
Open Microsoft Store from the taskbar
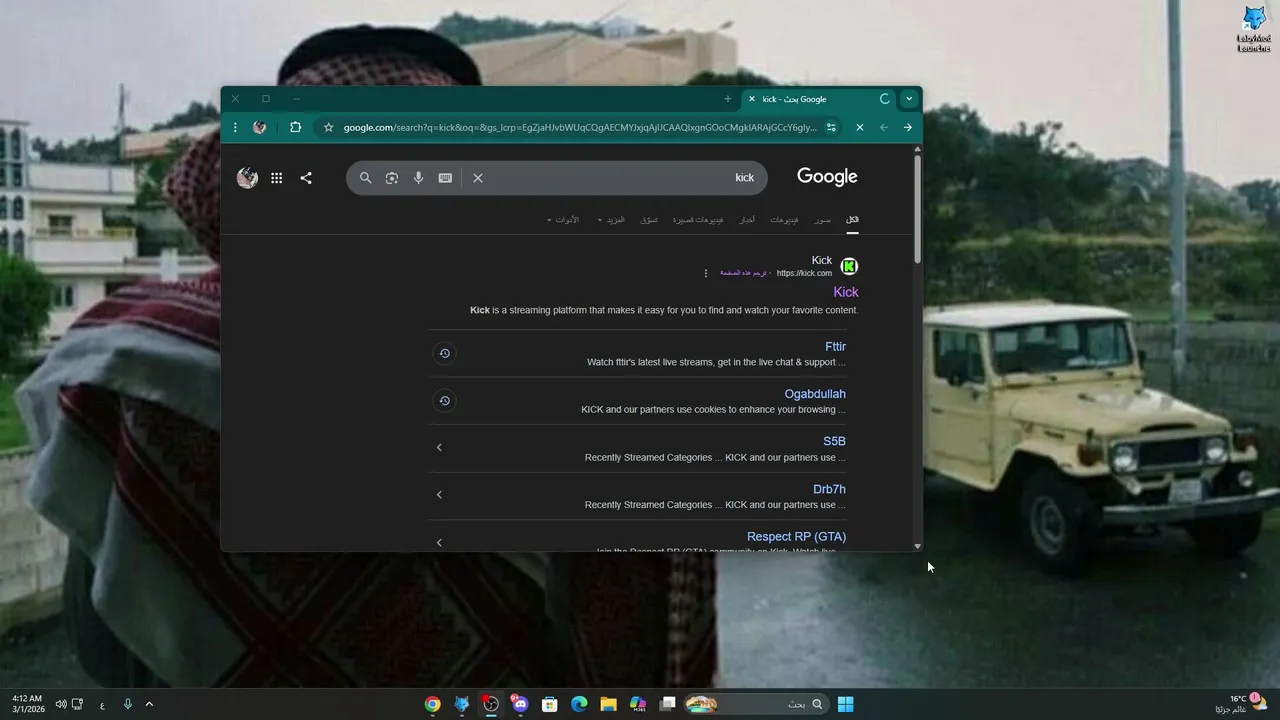point(549,704)
